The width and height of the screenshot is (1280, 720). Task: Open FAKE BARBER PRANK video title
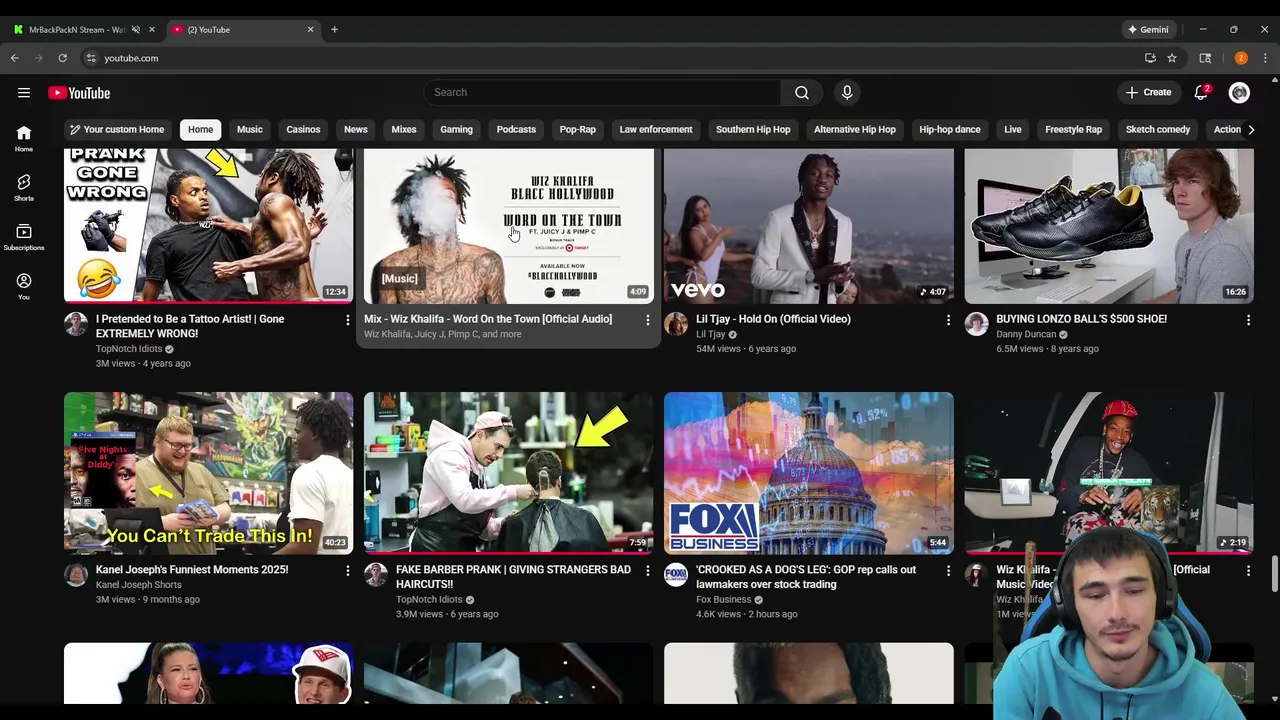pyautogui.click(x=513, y=577)
